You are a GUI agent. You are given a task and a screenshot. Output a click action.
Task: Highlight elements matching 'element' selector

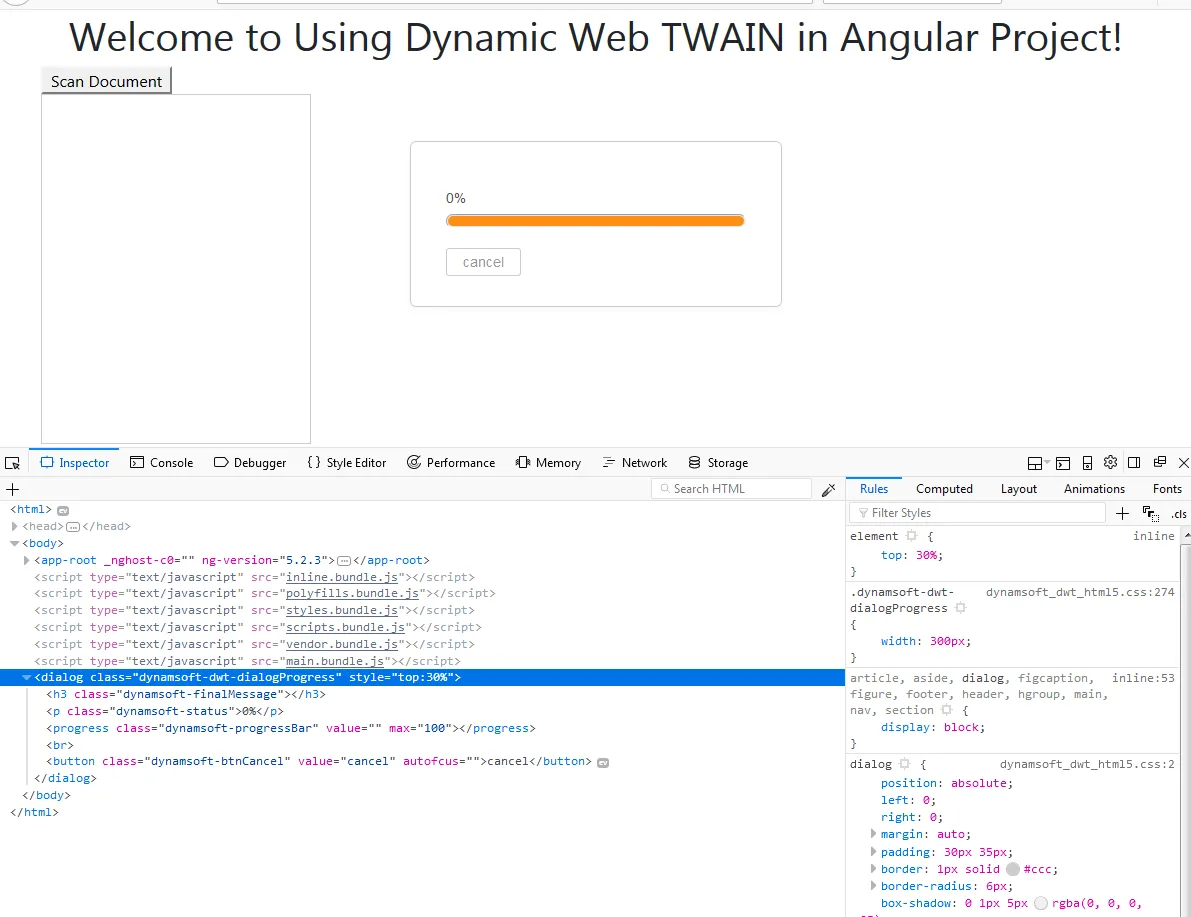tap(911, 536)
